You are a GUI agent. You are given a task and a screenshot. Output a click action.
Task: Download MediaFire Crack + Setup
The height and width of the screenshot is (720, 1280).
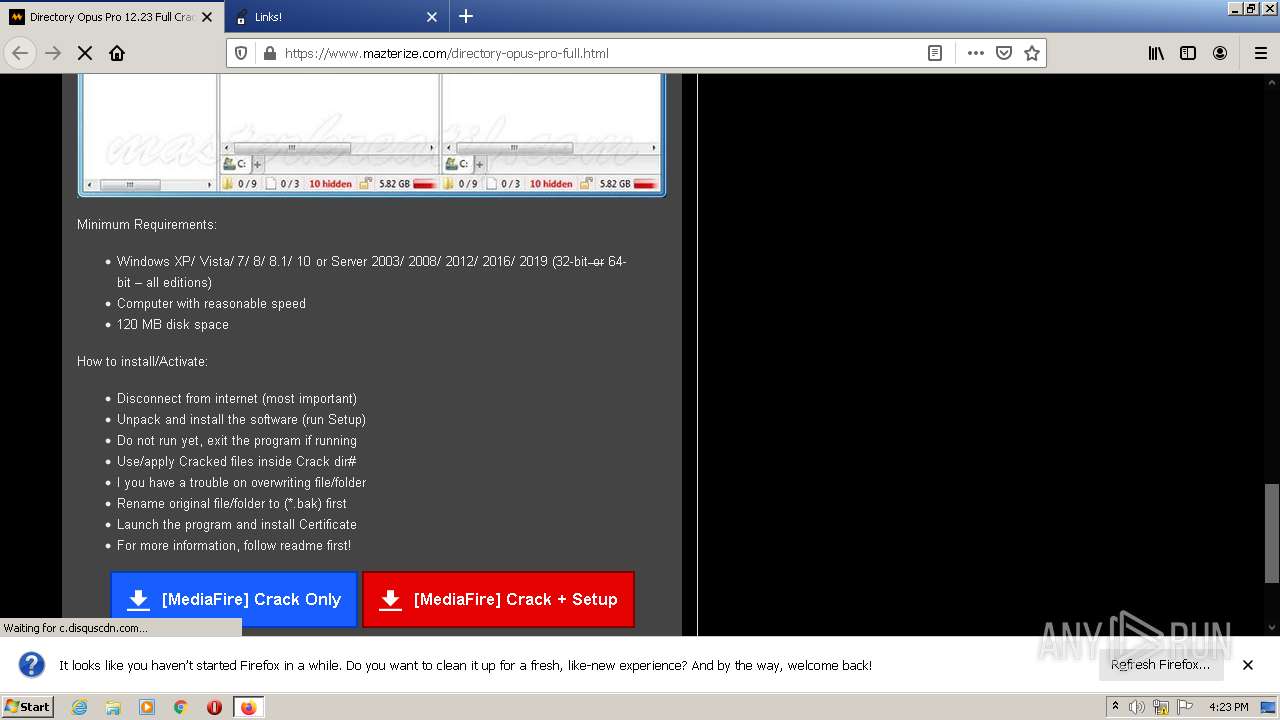(498, 599)
